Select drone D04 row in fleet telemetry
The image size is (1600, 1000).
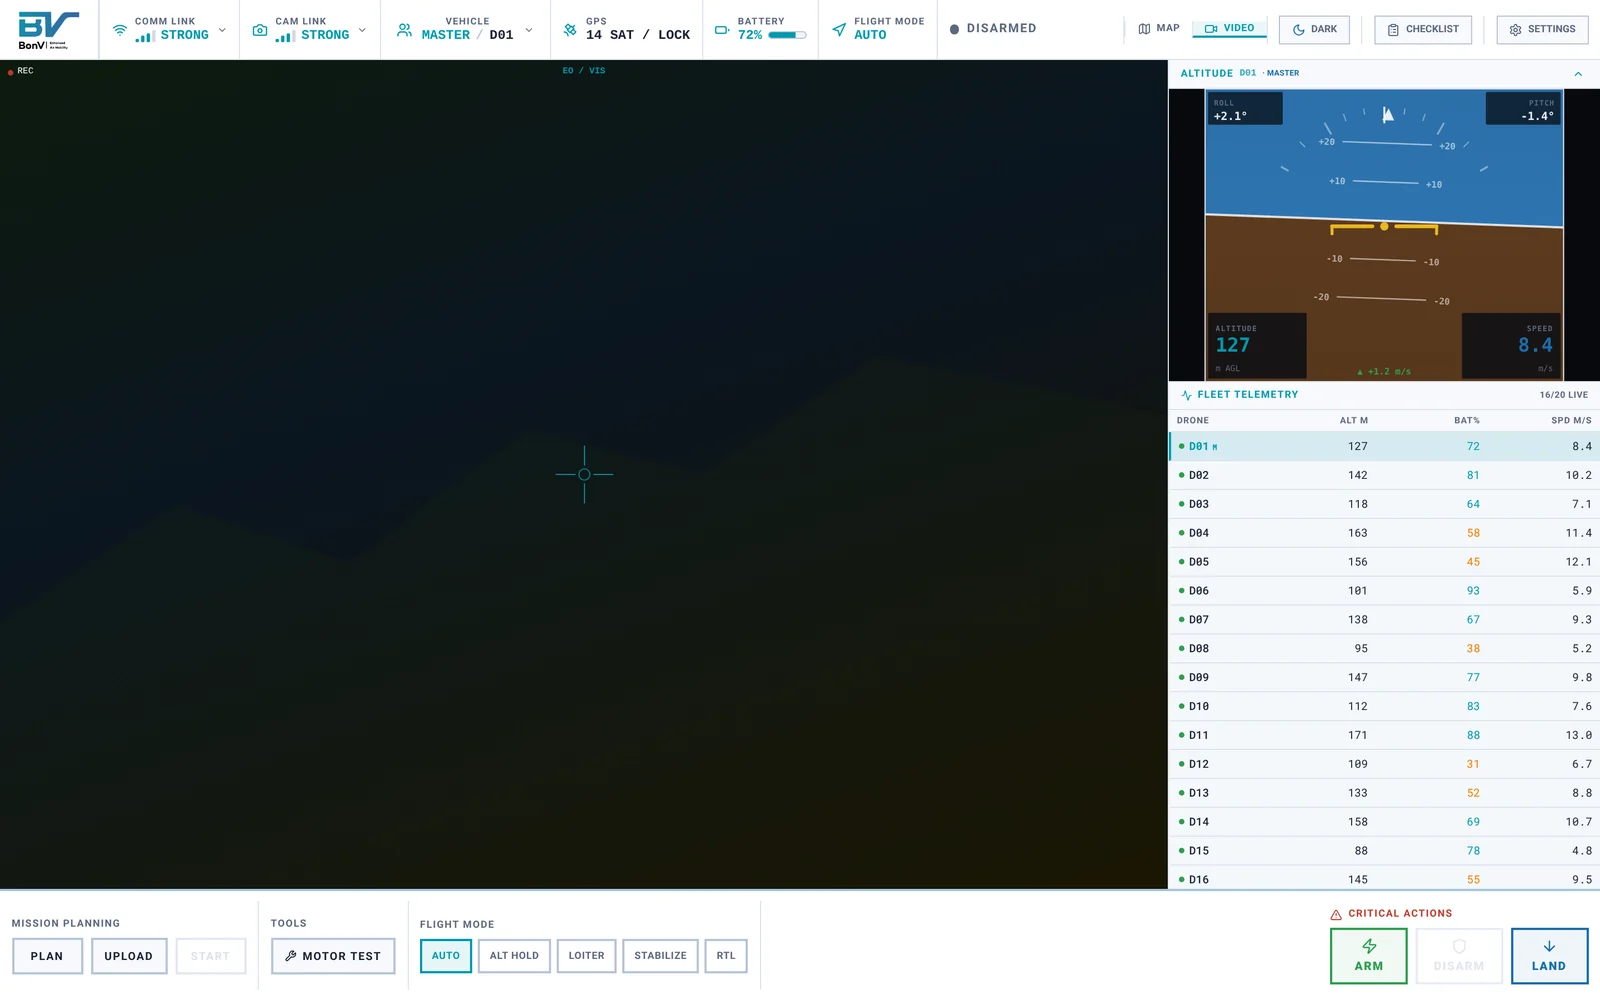click(x=1384, y=533)
